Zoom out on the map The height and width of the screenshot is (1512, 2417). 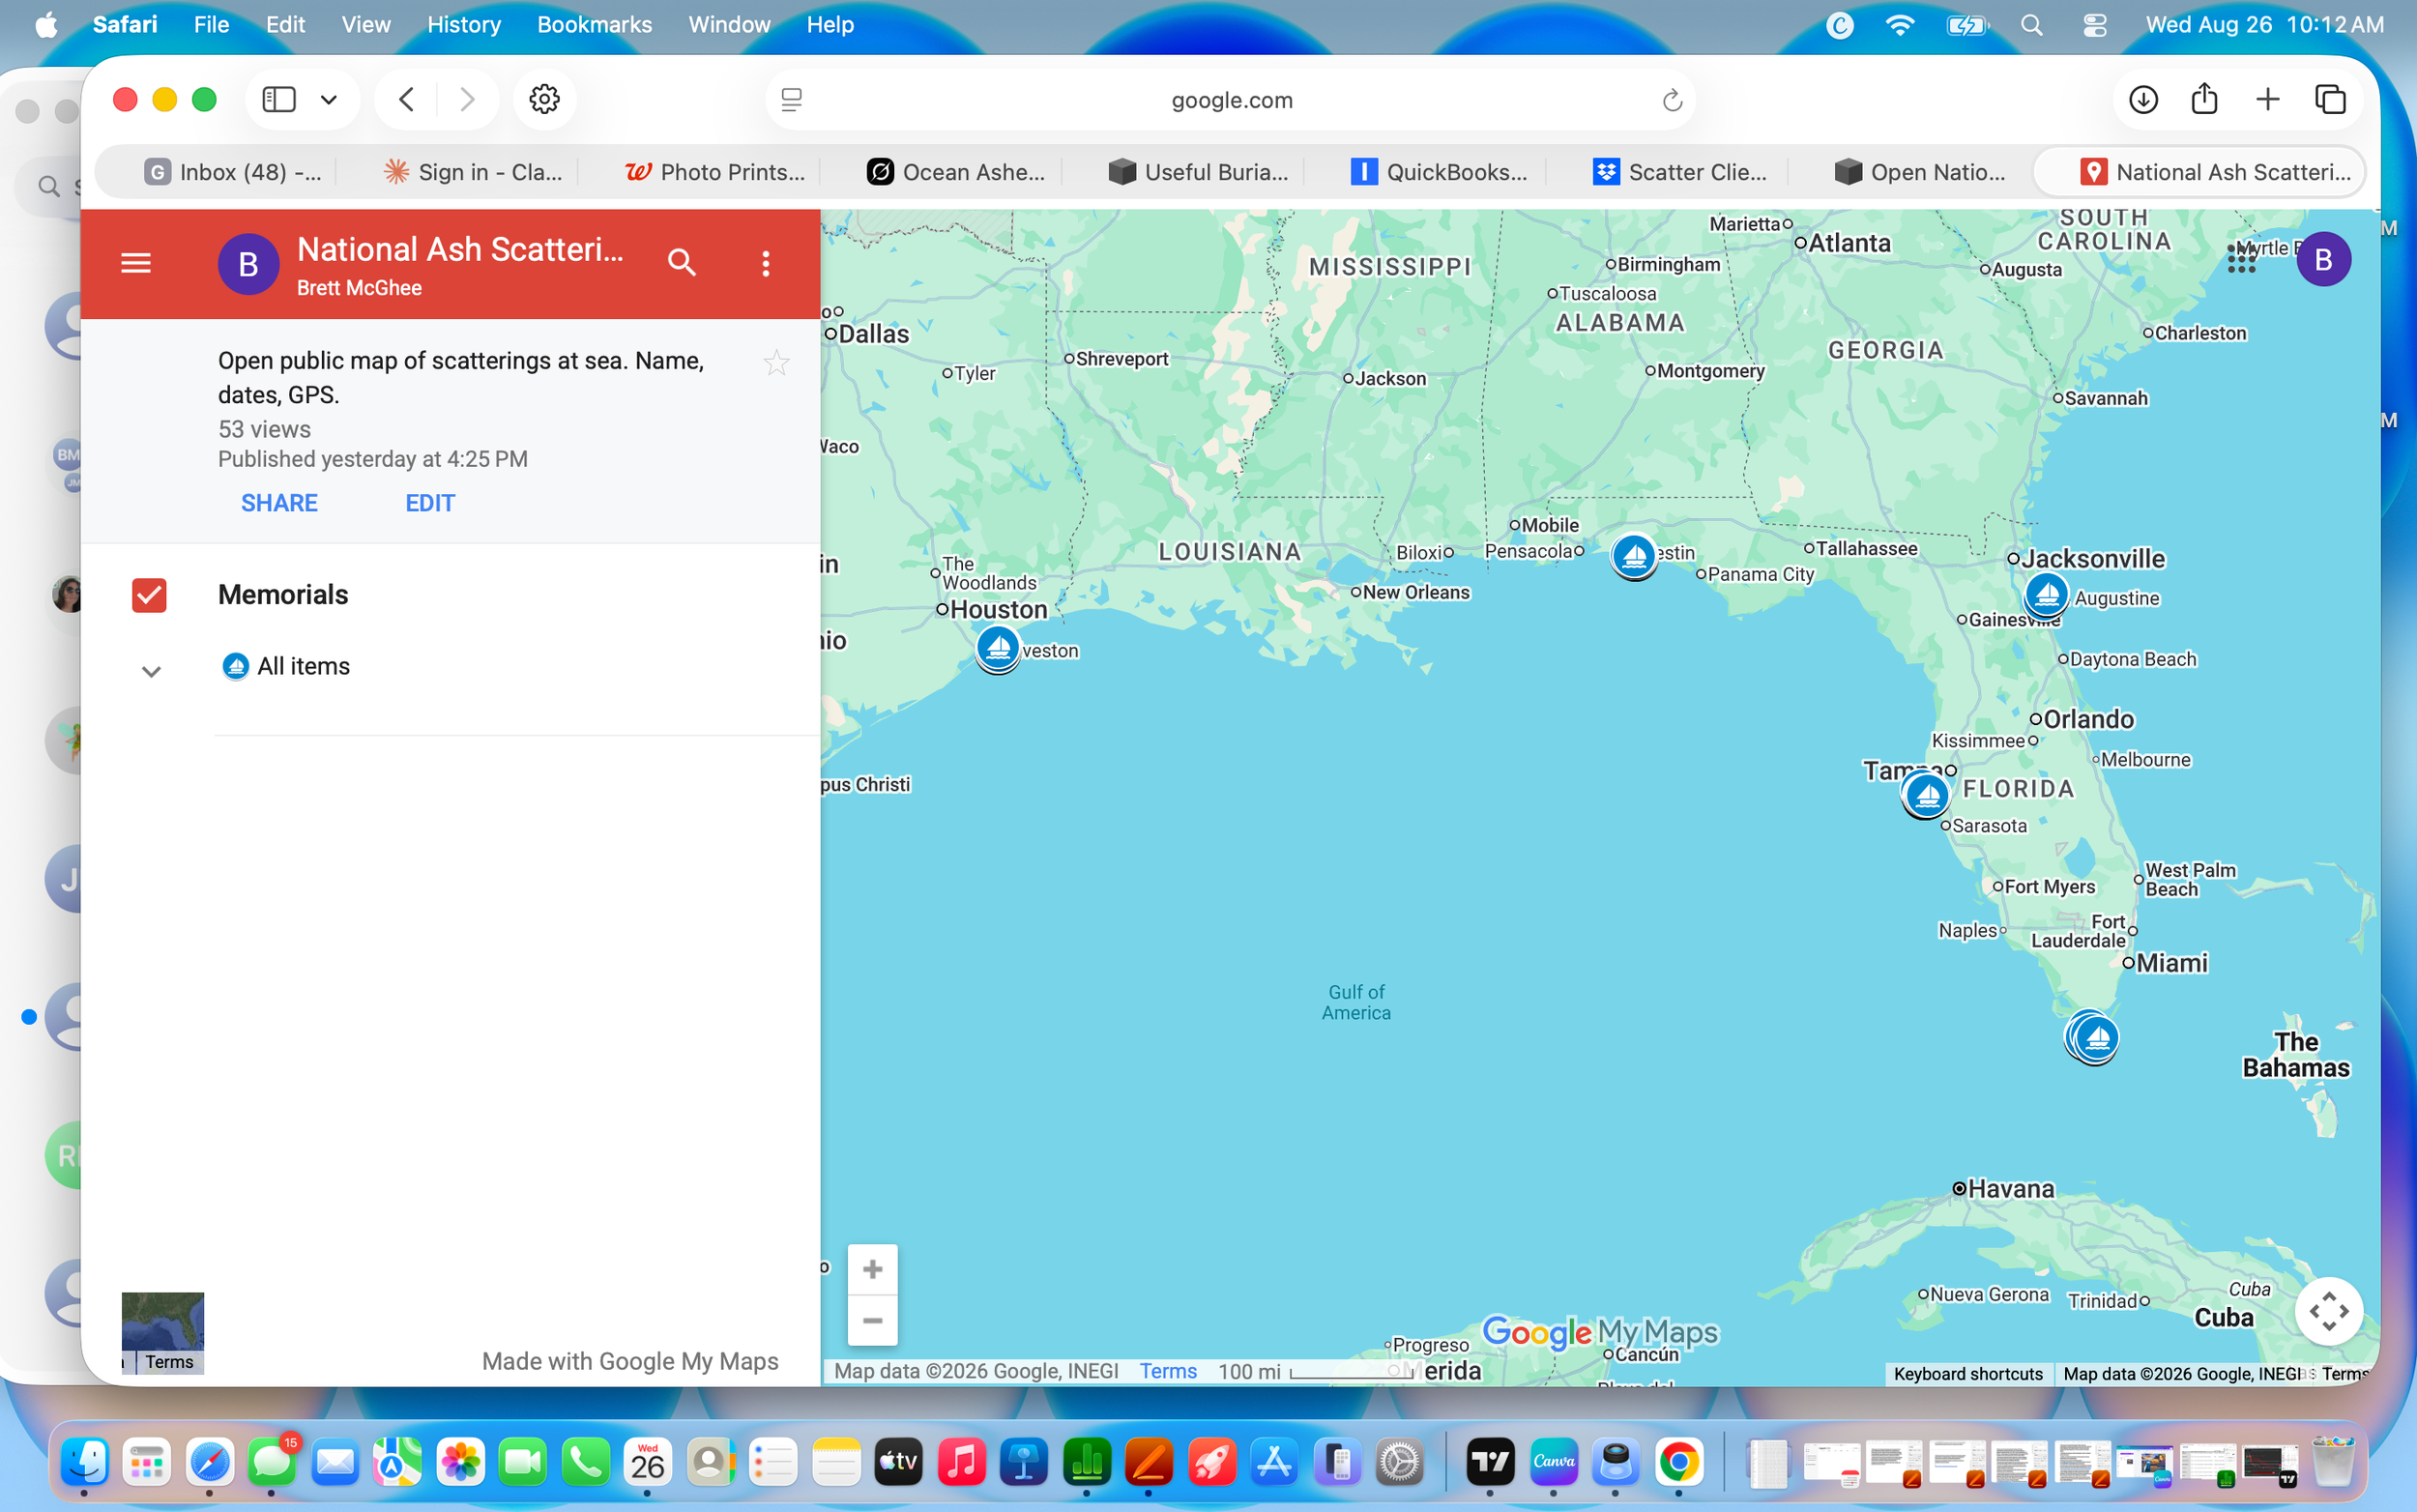(872, 1320)
